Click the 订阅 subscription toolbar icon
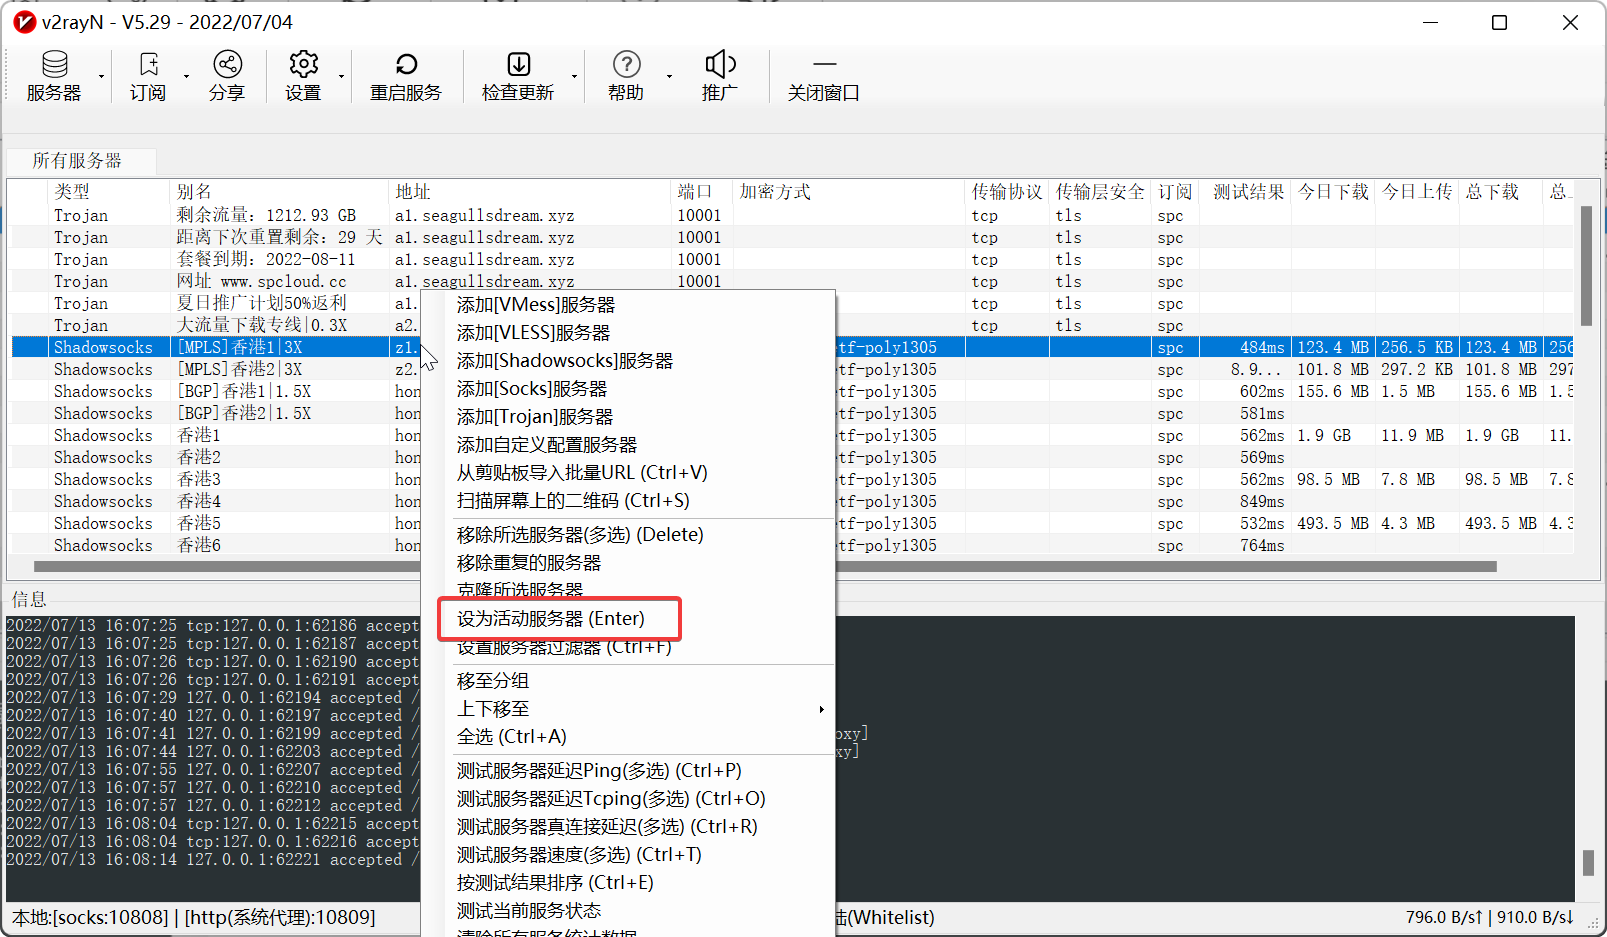Screen dimensions: 1607x937 click(x=148, y=76)
